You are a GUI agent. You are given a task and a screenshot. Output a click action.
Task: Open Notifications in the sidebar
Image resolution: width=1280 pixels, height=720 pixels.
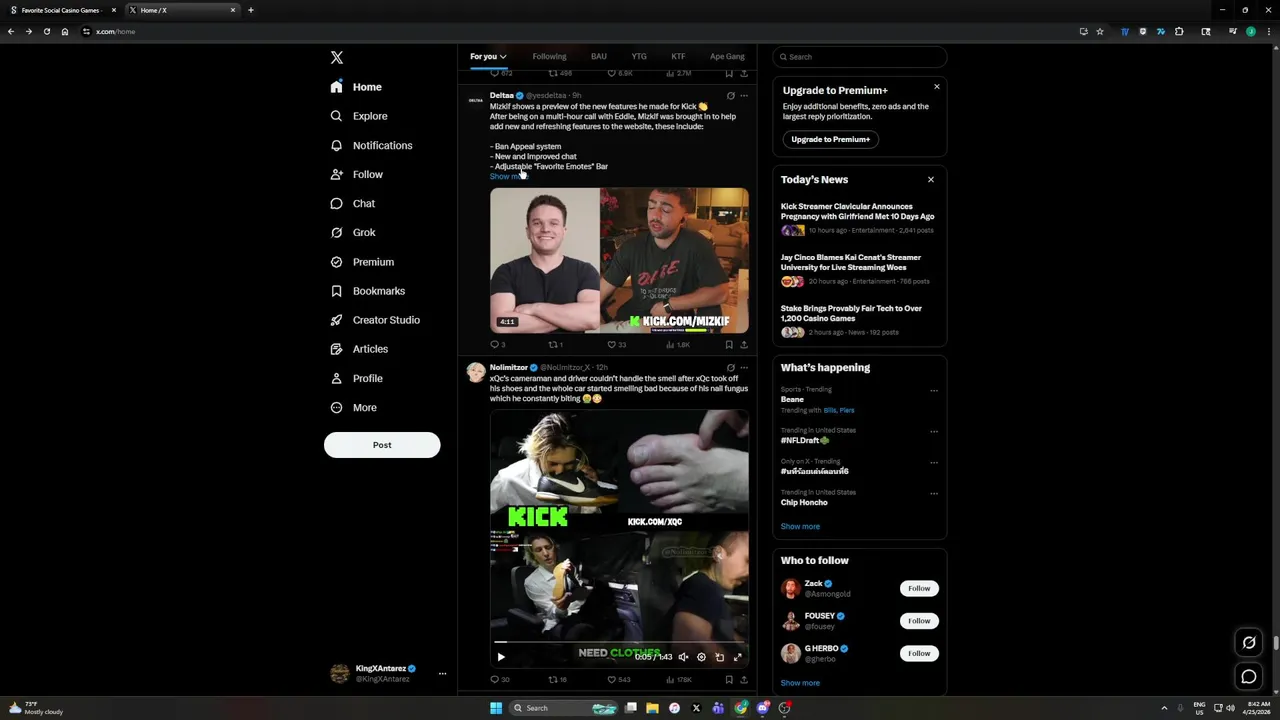(371, 145)
